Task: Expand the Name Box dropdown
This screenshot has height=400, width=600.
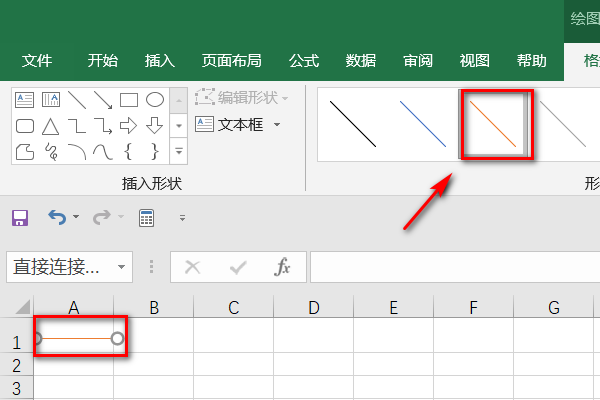Action: point(121,267)
